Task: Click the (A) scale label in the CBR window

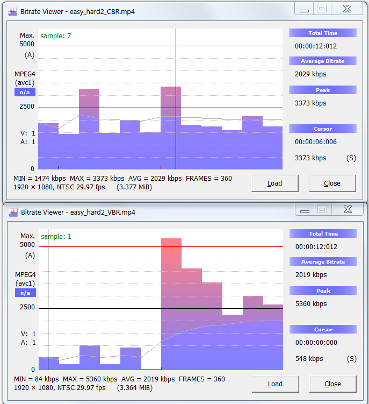Action: pyautogui.click(x=29, y=55)
